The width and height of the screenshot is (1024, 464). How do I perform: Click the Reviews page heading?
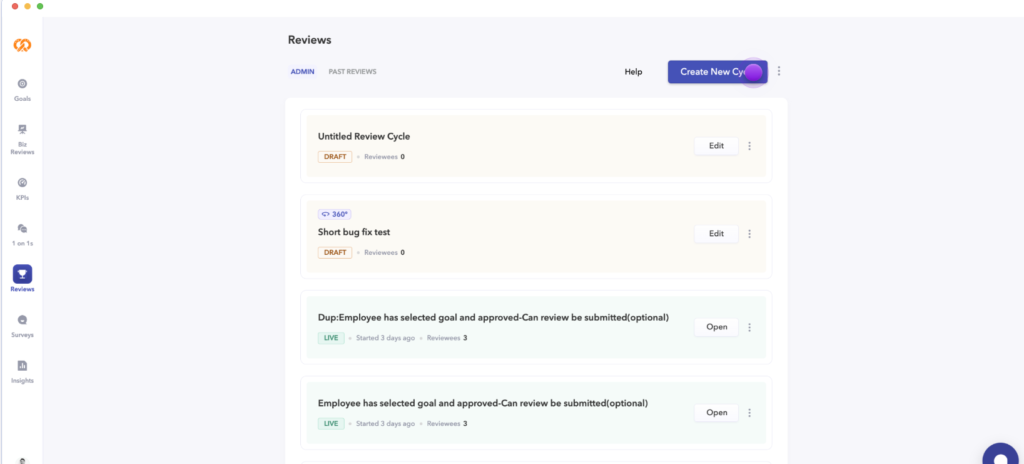point(310,40)
